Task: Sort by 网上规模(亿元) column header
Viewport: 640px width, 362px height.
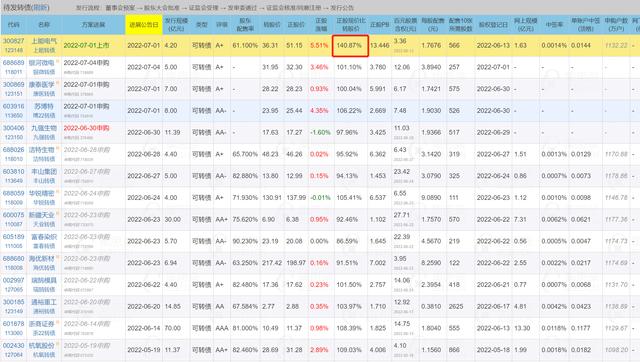Action: [x=525, y=24]
